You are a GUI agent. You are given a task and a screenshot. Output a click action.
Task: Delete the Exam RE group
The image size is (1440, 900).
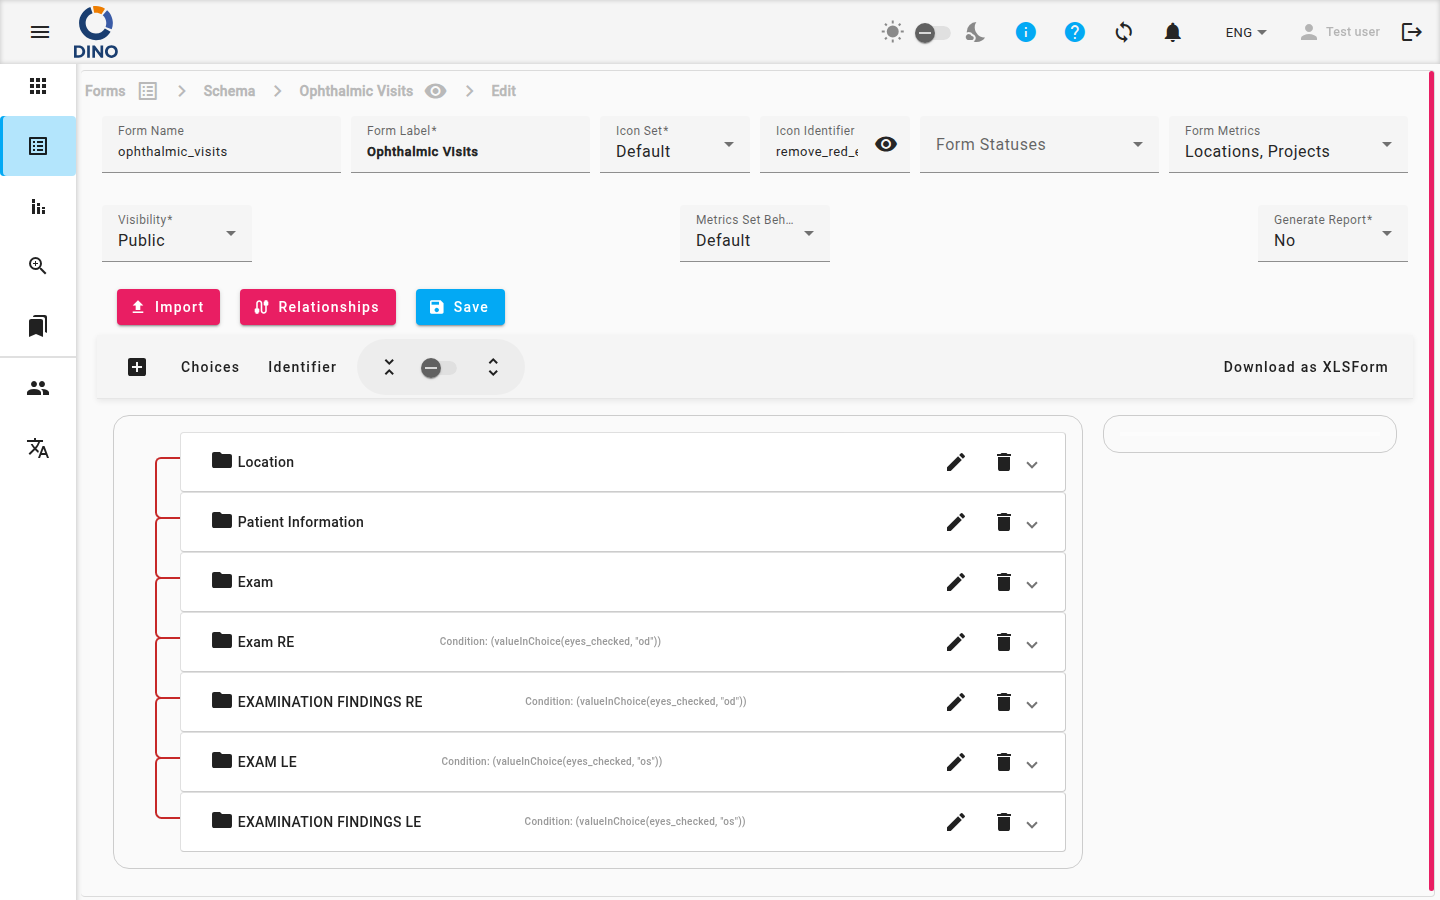click(x=1004, y=642)
